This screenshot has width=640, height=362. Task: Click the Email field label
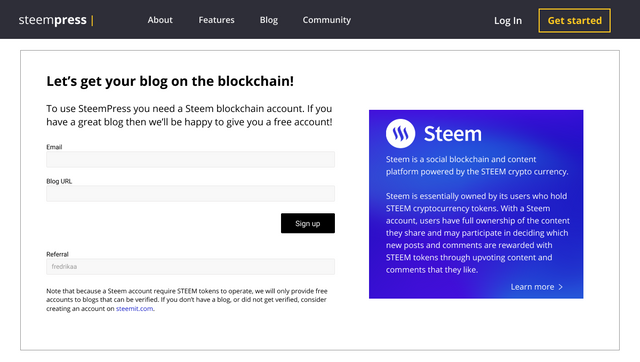pos(54,147)
